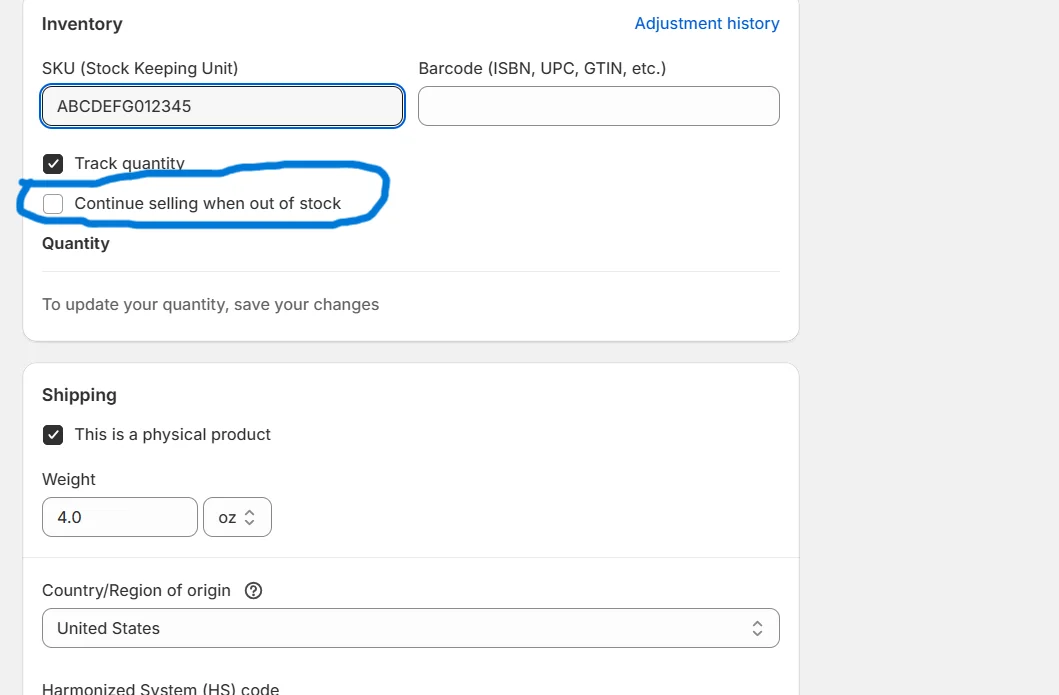Viewport: 1059px width, 695px height.
Task: Click the checkmark icon in Track quantity box
Action: (x=53, y=163)
